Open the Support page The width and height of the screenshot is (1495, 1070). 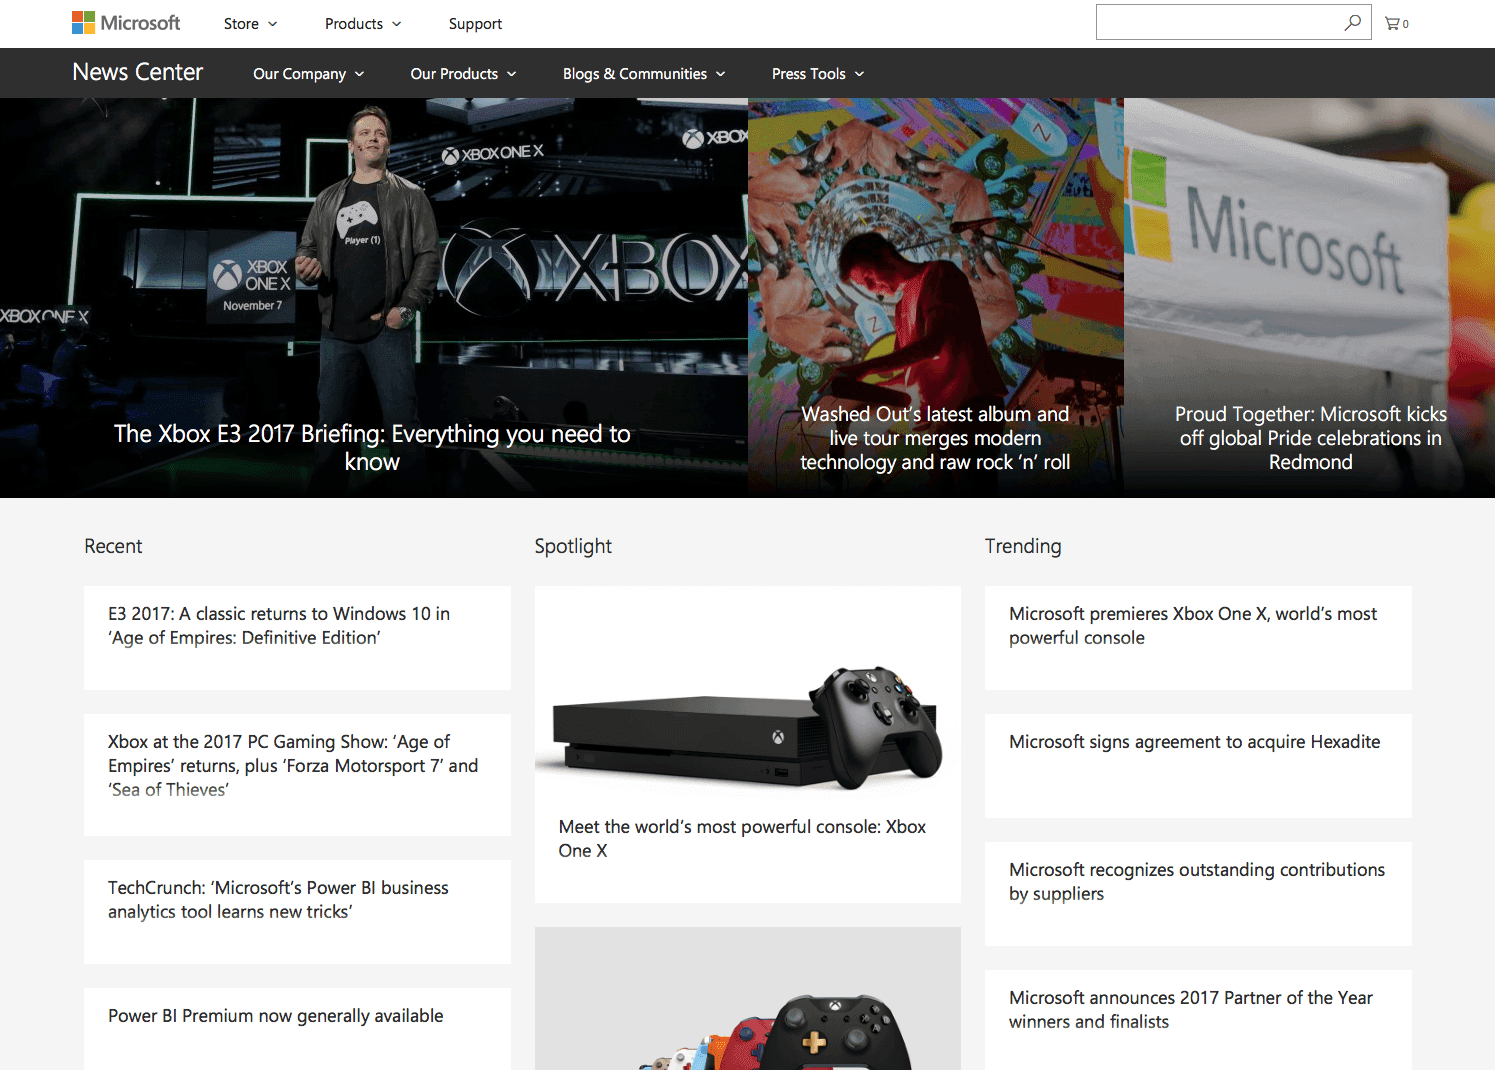[475, 24]
